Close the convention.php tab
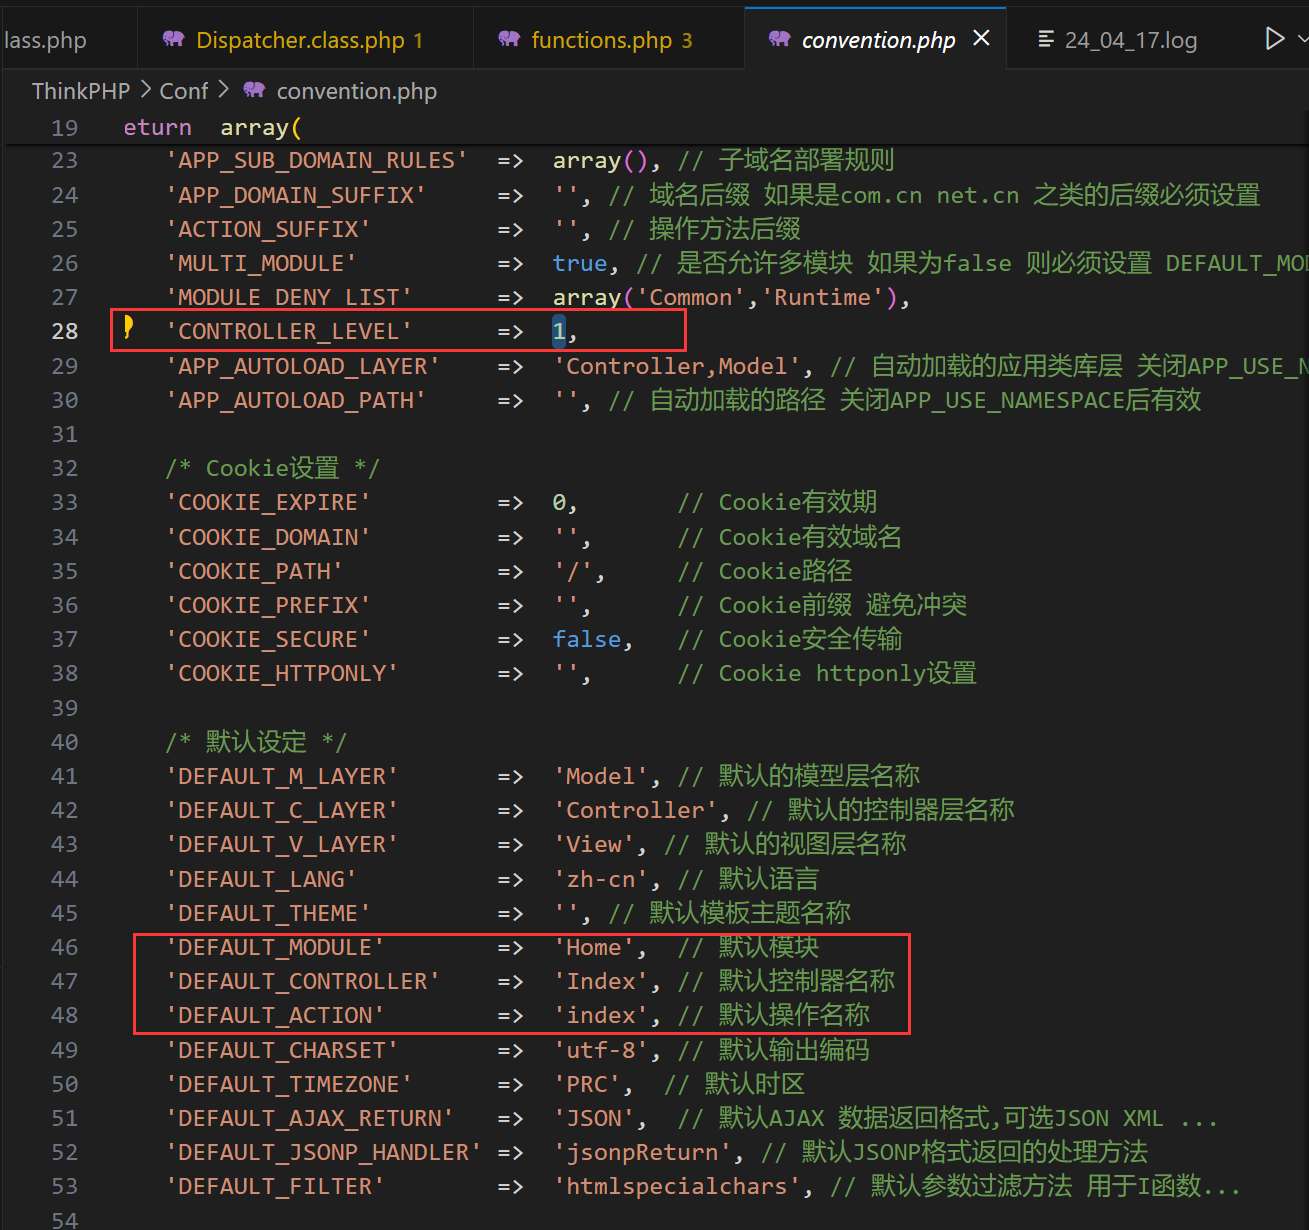 point(981,38)
